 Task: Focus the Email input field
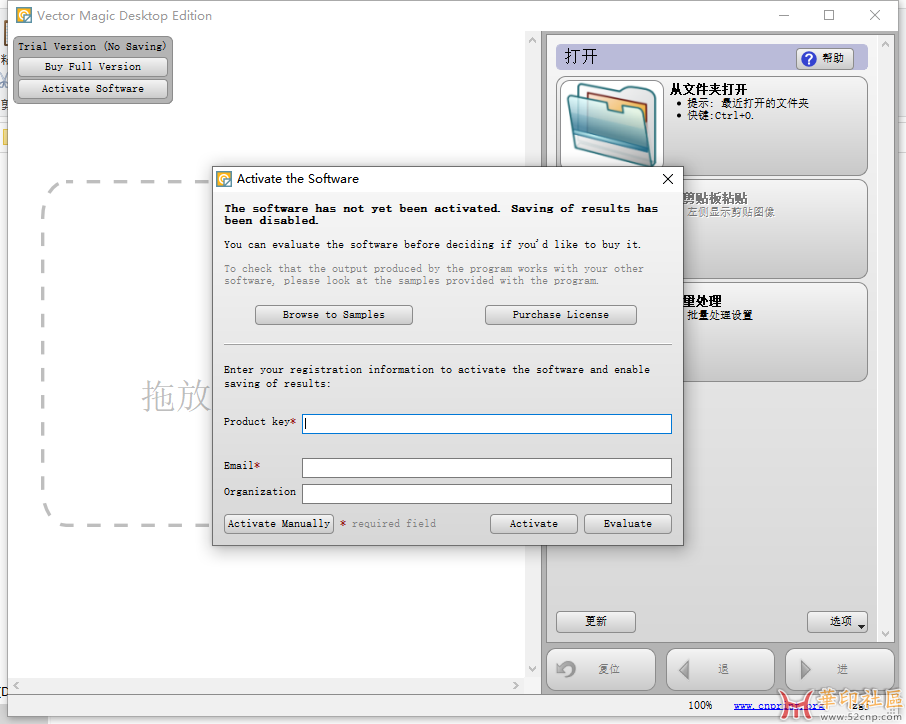487,468
